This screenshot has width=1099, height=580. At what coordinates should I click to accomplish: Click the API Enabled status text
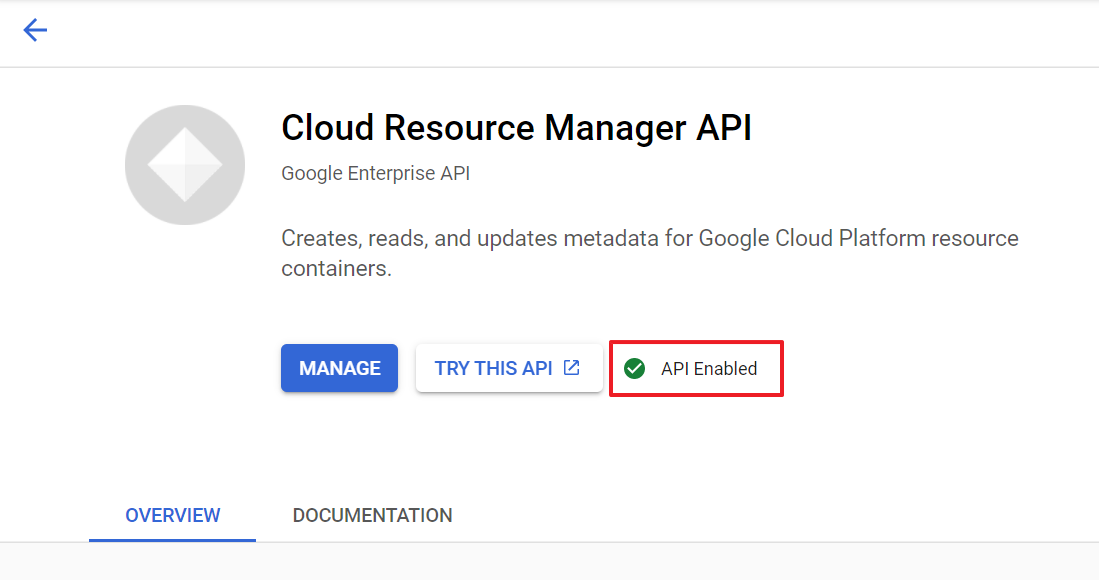click(x=709, y=368)
